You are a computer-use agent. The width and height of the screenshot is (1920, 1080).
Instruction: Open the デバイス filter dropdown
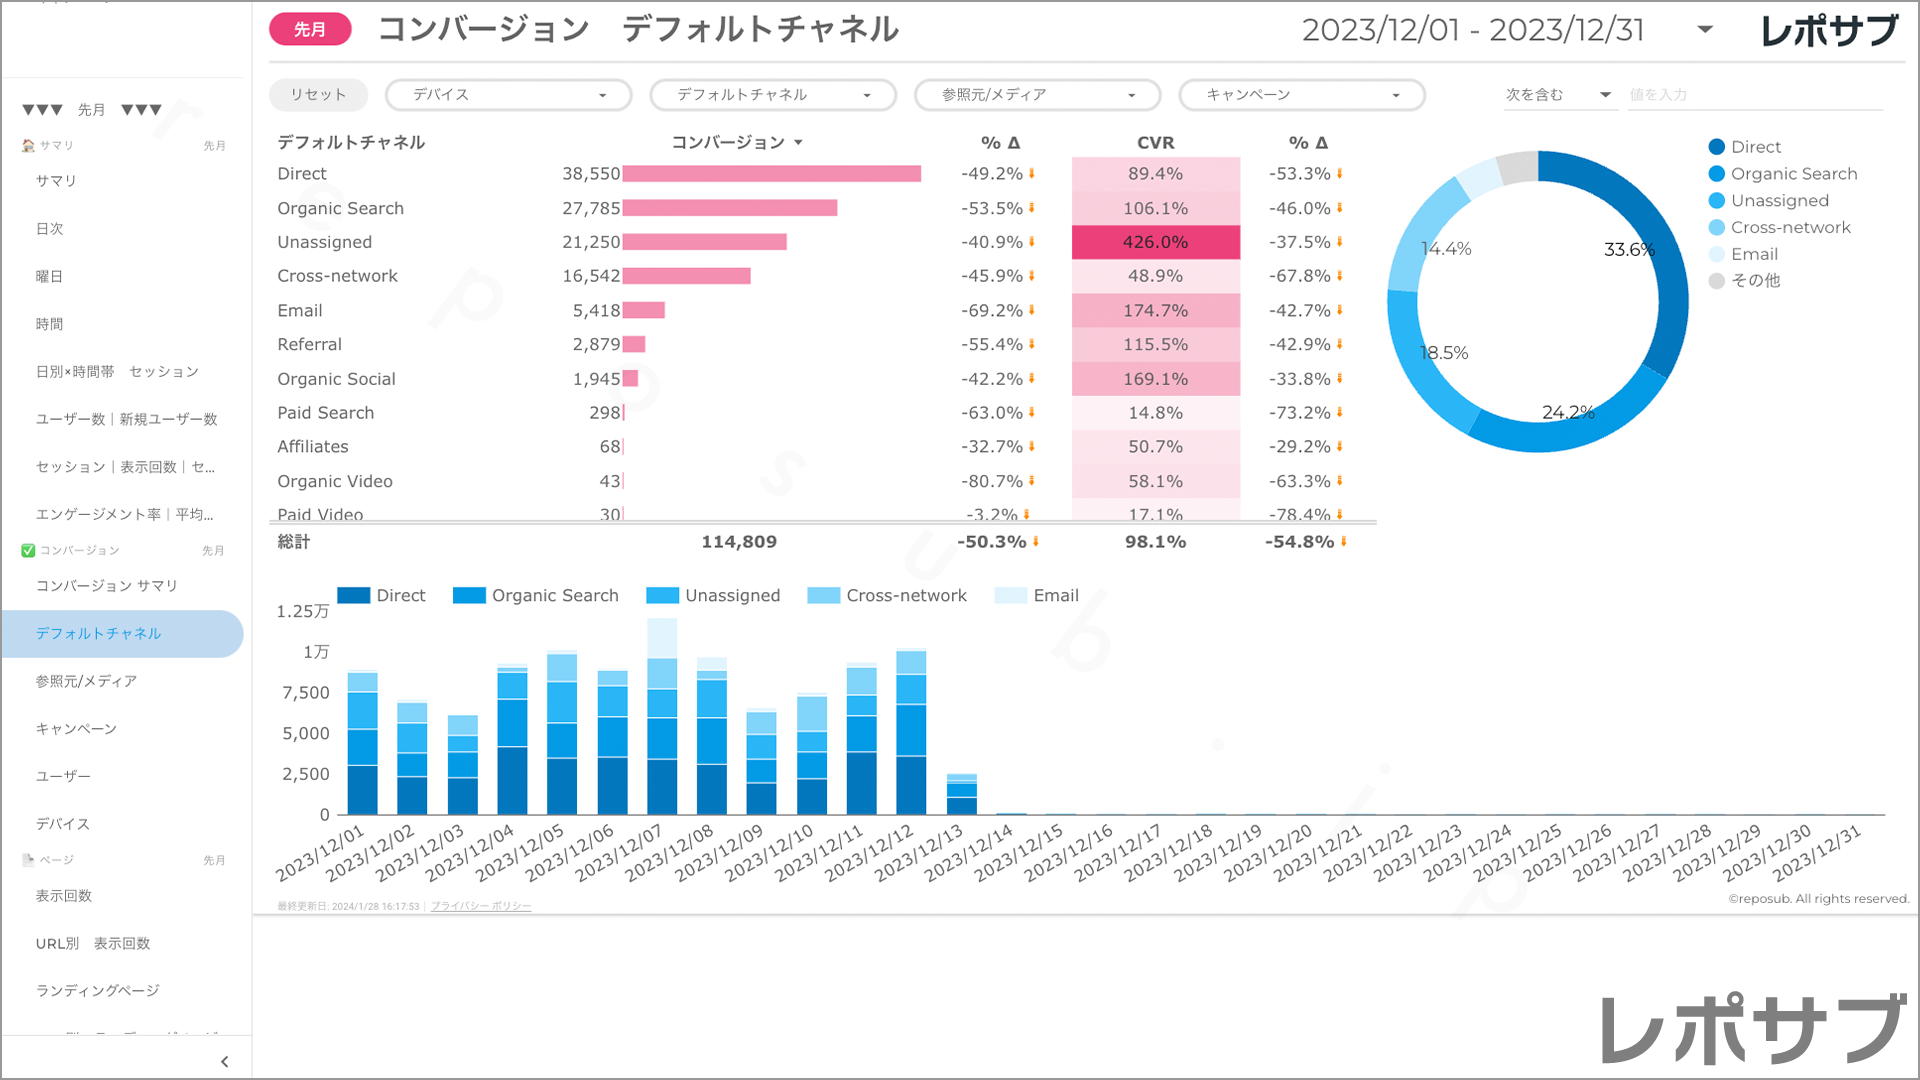click(x=508, y=95)
